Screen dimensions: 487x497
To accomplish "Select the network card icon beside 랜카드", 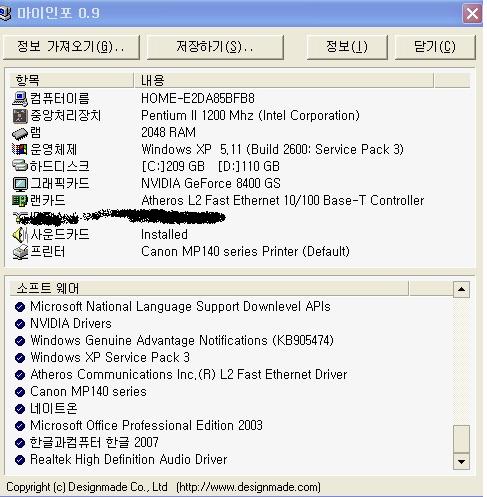I will click(20, 201).
